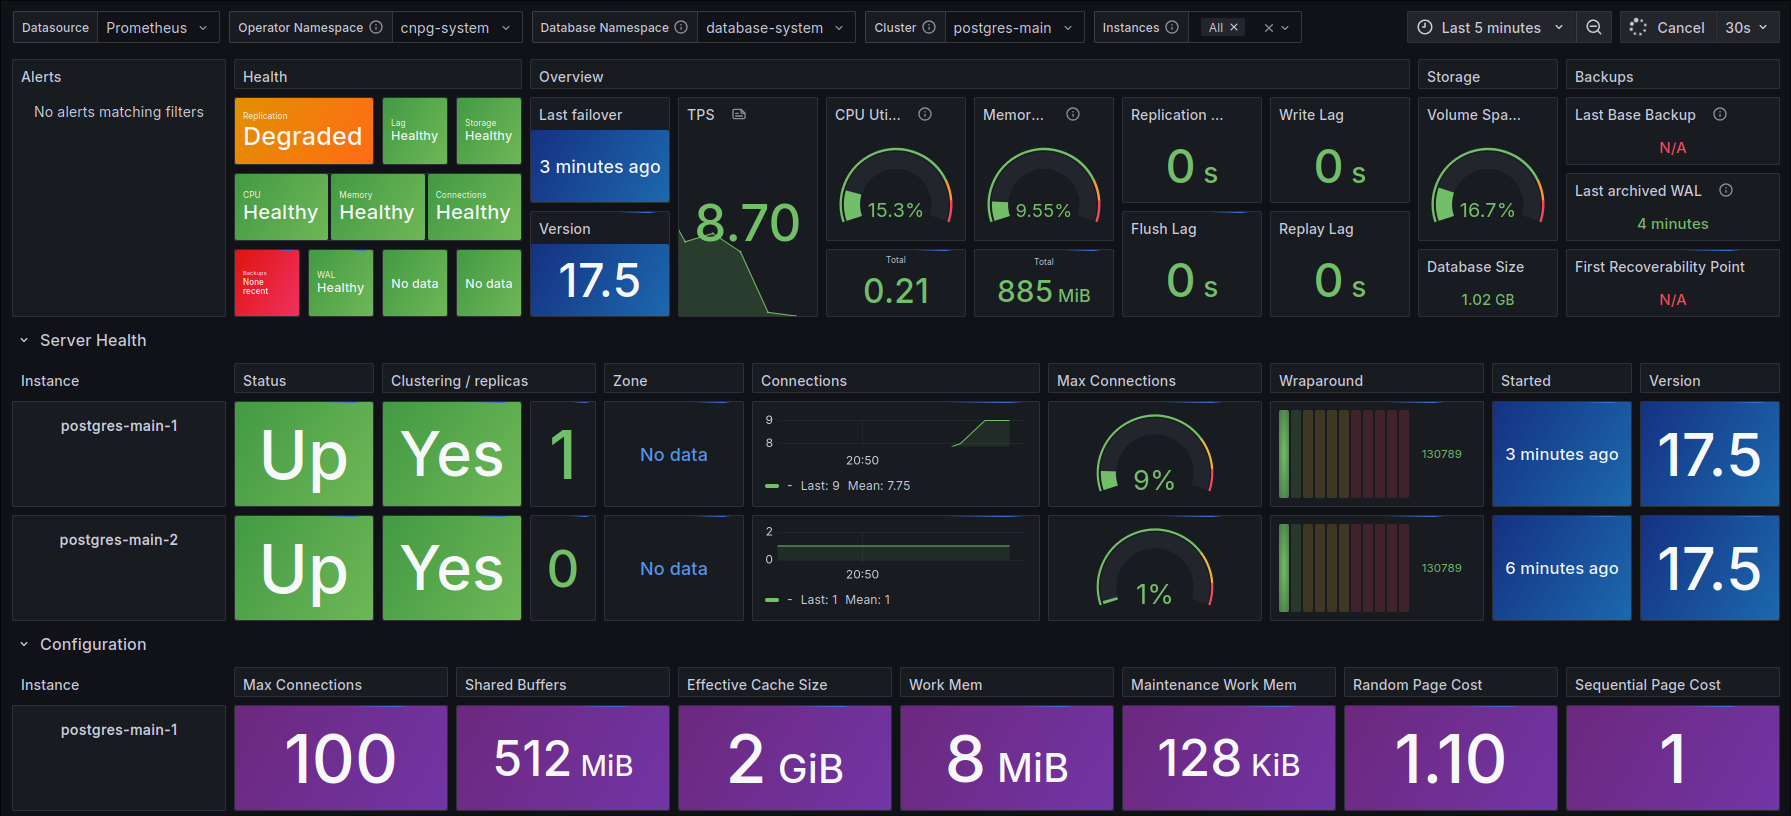Open the cnpg-system namespace dropdown

(455, 28)
